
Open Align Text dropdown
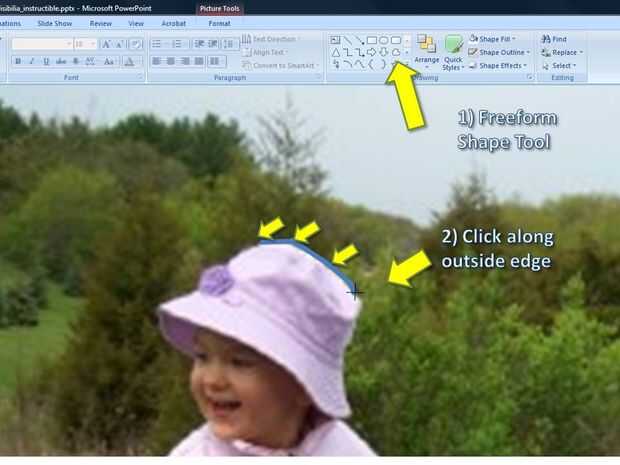(265, 52)
